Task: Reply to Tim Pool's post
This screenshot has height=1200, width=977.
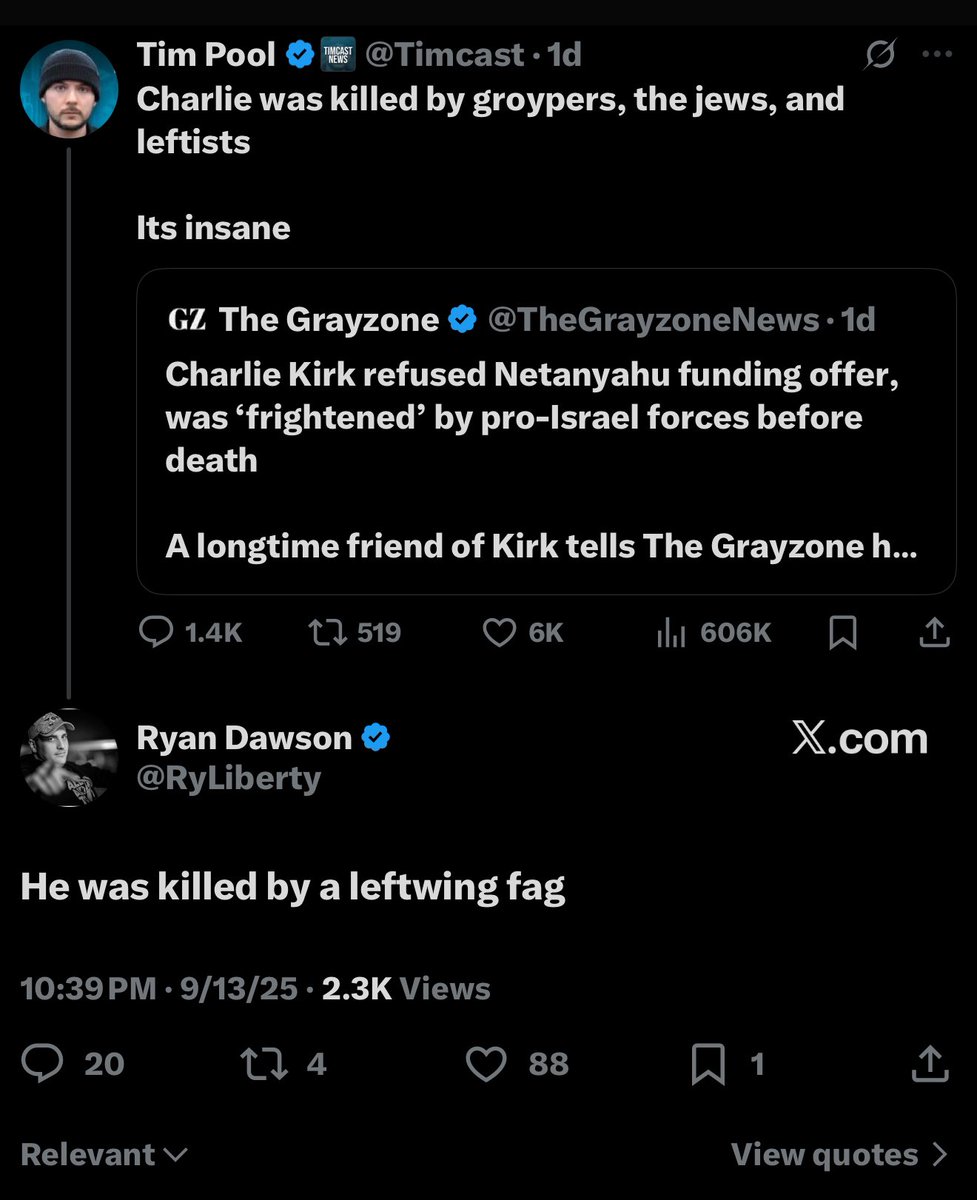Action: pos(155,632)
